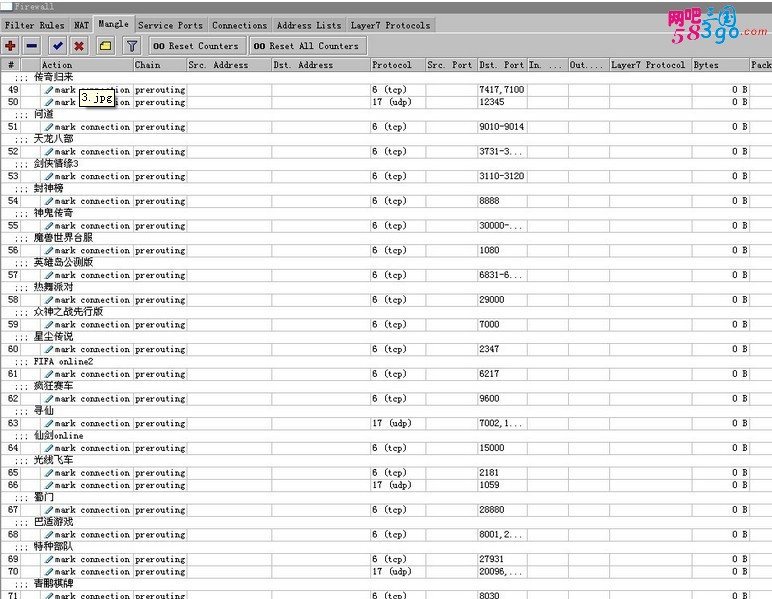Select row number 49
Screen dimensions: 772x599
tap(13, 90)
